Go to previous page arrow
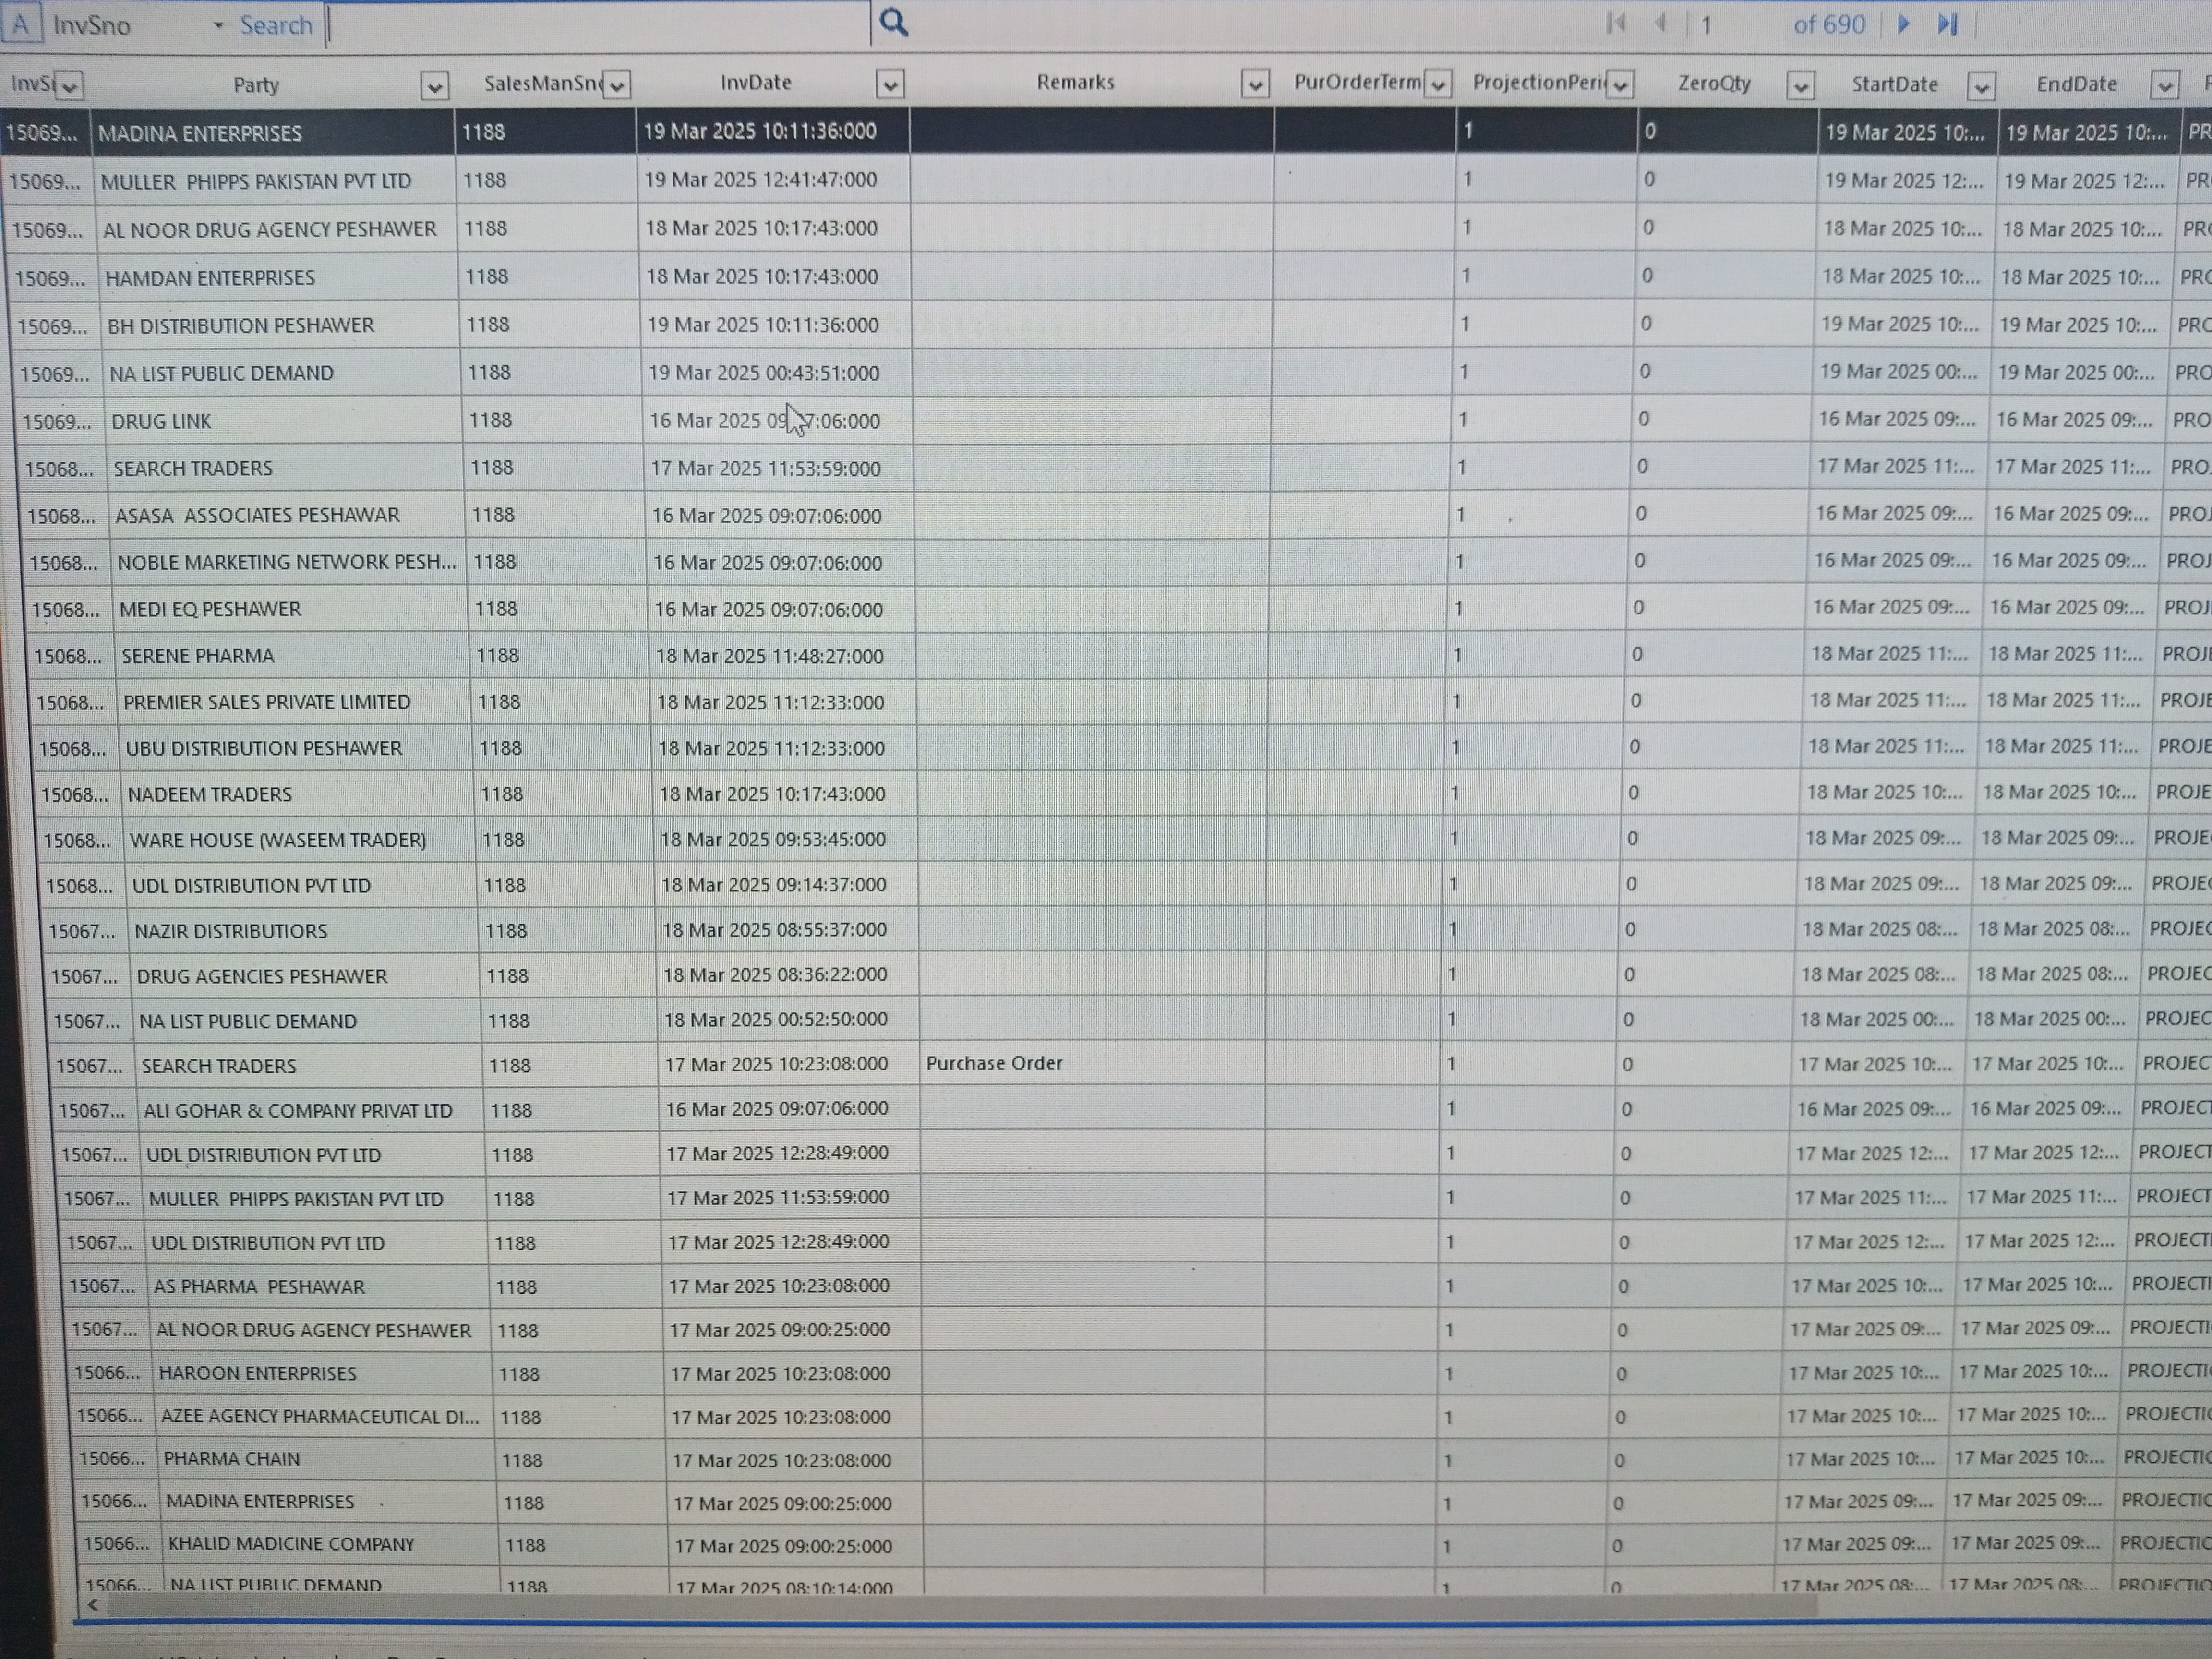 coord(1661,23)
